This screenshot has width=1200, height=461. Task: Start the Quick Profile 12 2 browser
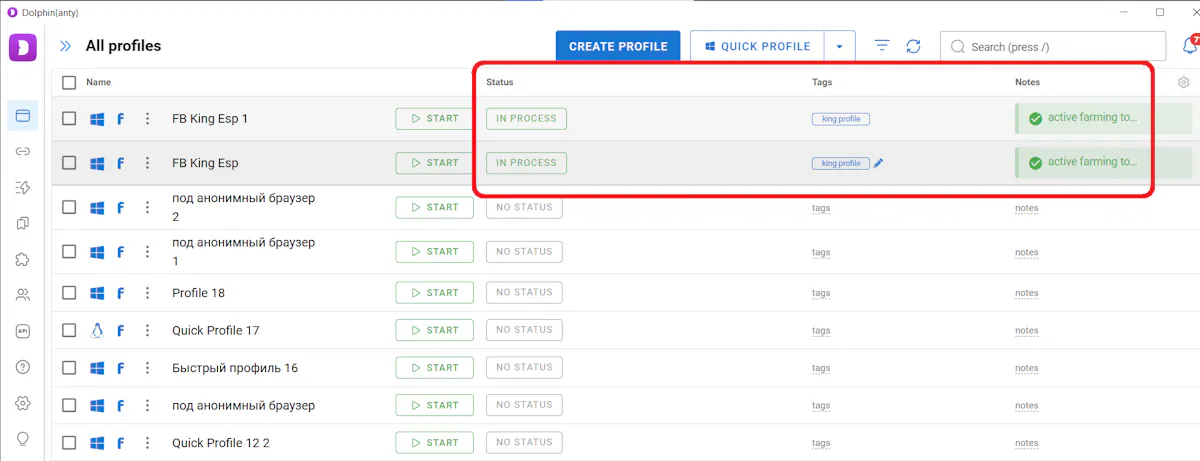[x=434, y=442]
